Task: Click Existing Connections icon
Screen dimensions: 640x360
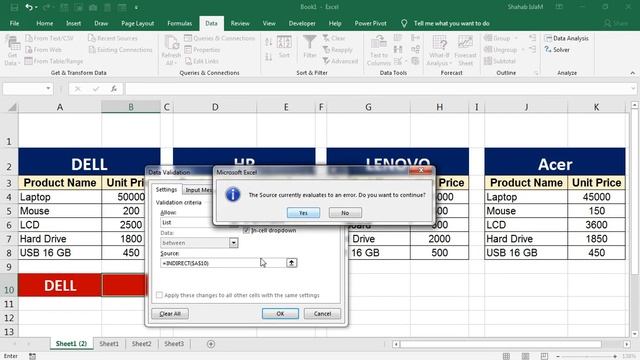Action: (92, 49)
